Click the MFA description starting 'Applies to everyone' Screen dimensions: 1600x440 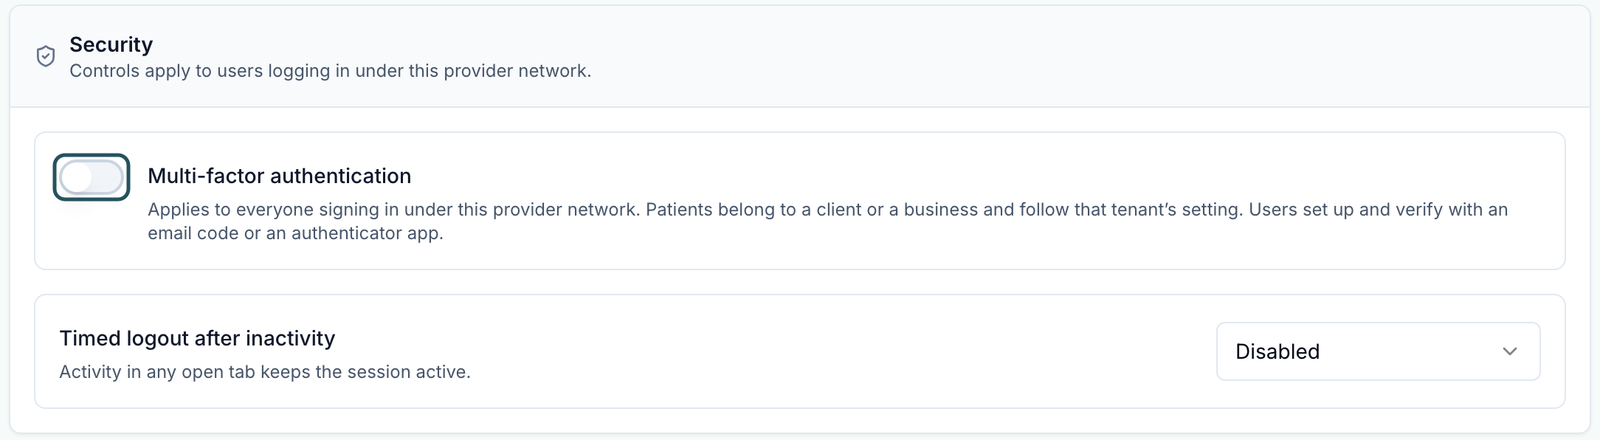[828, 221]
